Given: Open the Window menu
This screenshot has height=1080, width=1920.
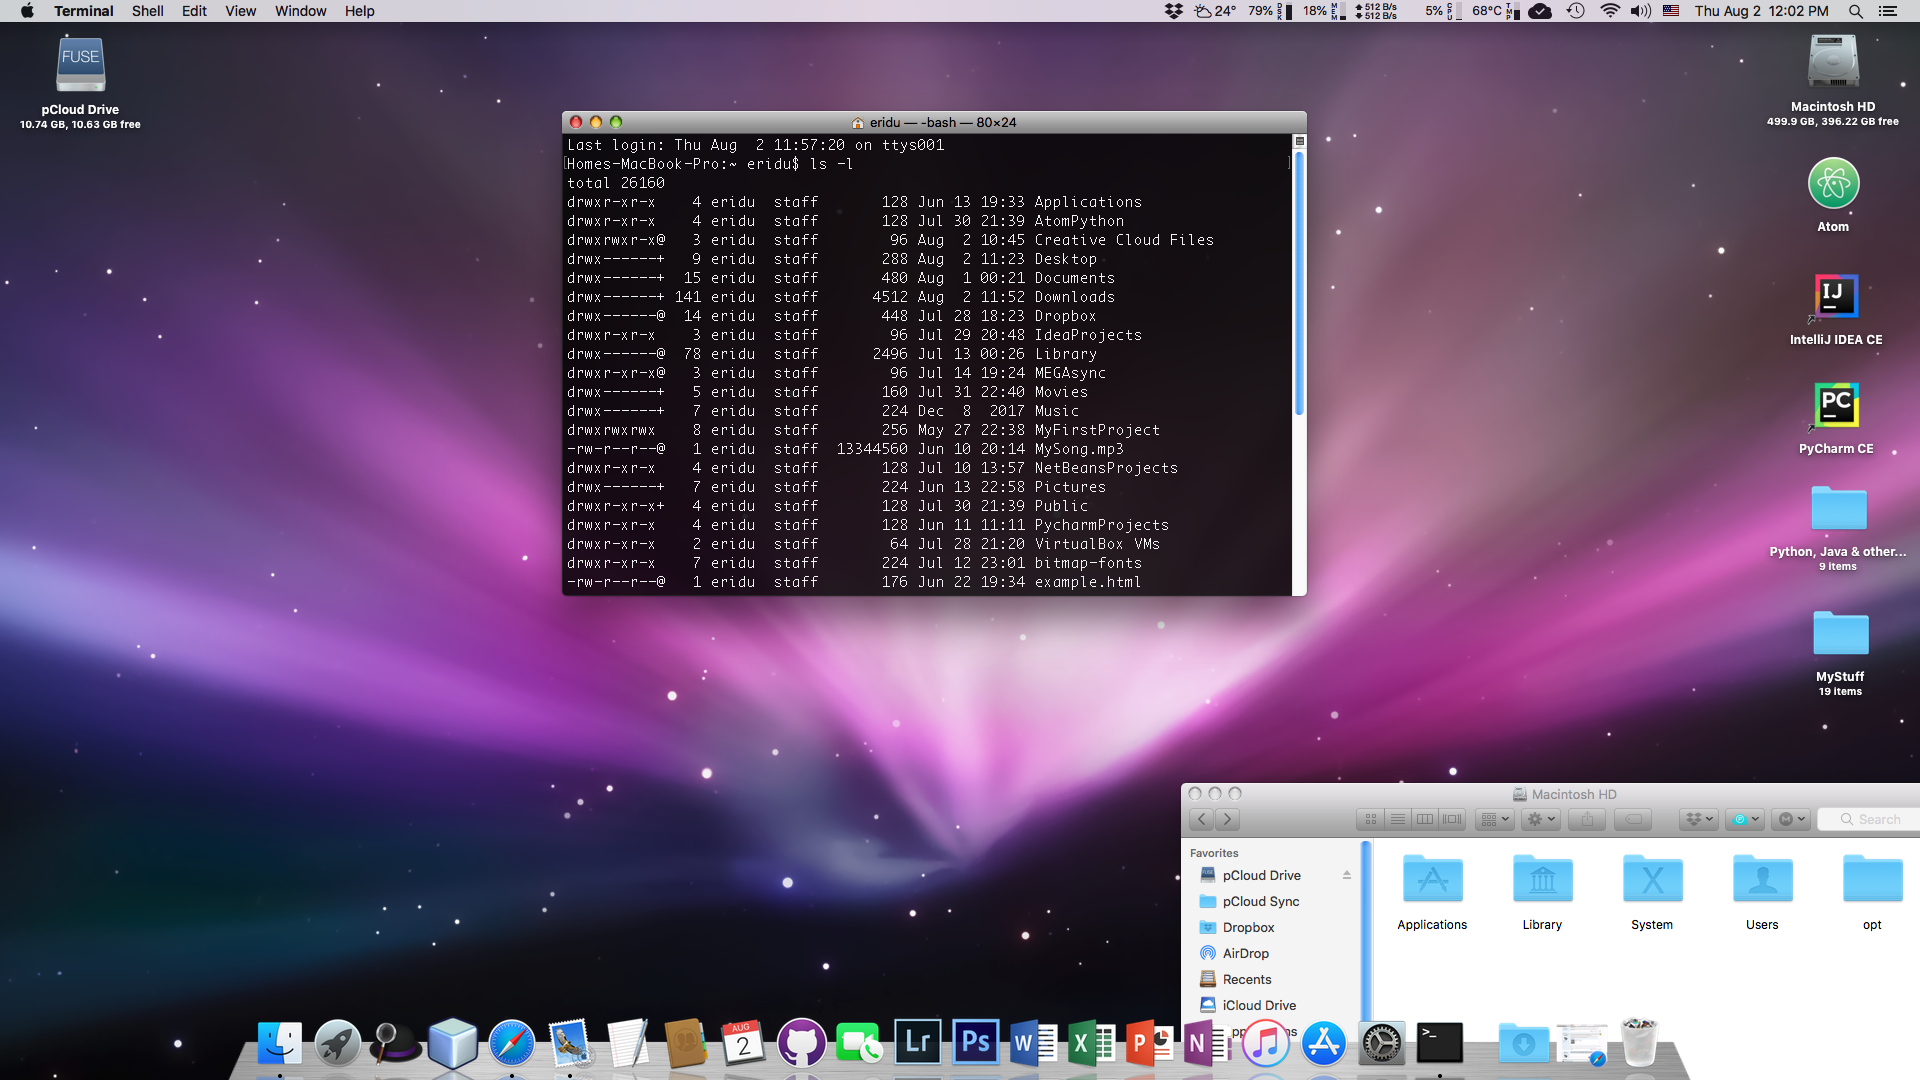Looking at the screenshot, I should [300, 11].
